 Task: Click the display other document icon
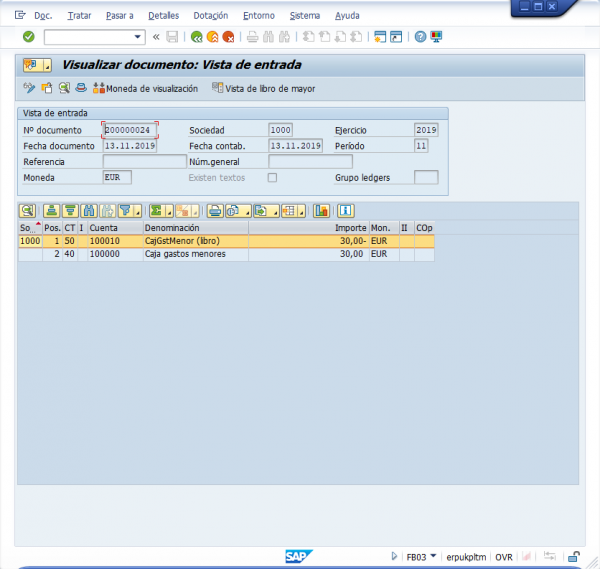tap(47, 88)
